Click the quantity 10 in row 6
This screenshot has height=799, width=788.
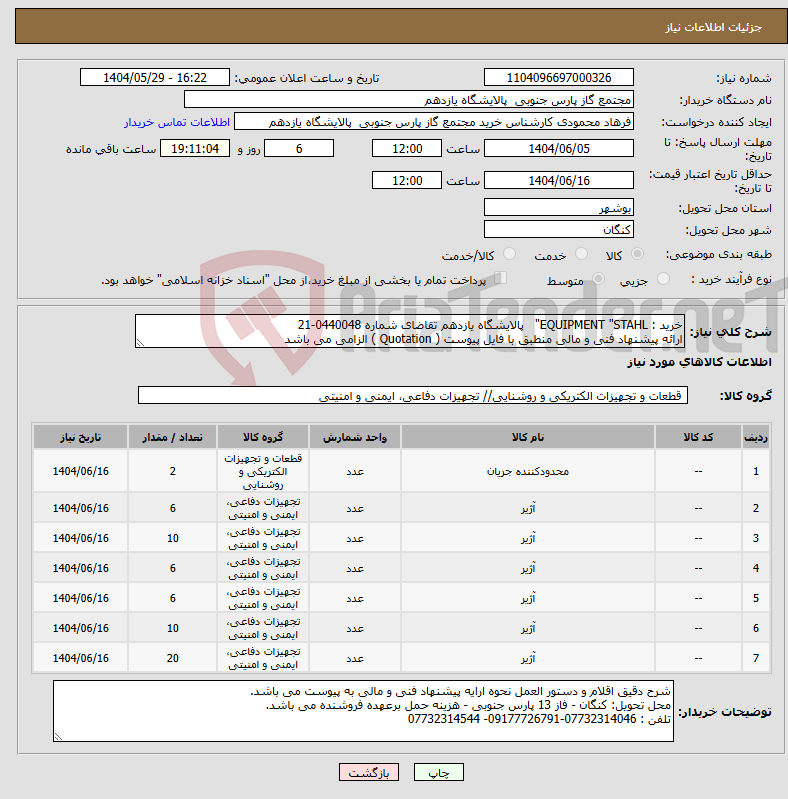(x=173, y=628)
